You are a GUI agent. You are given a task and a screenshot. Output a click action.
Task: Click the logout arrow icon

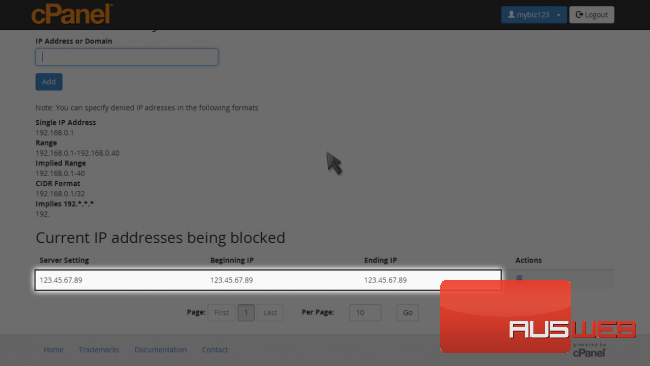click(579, 15)
